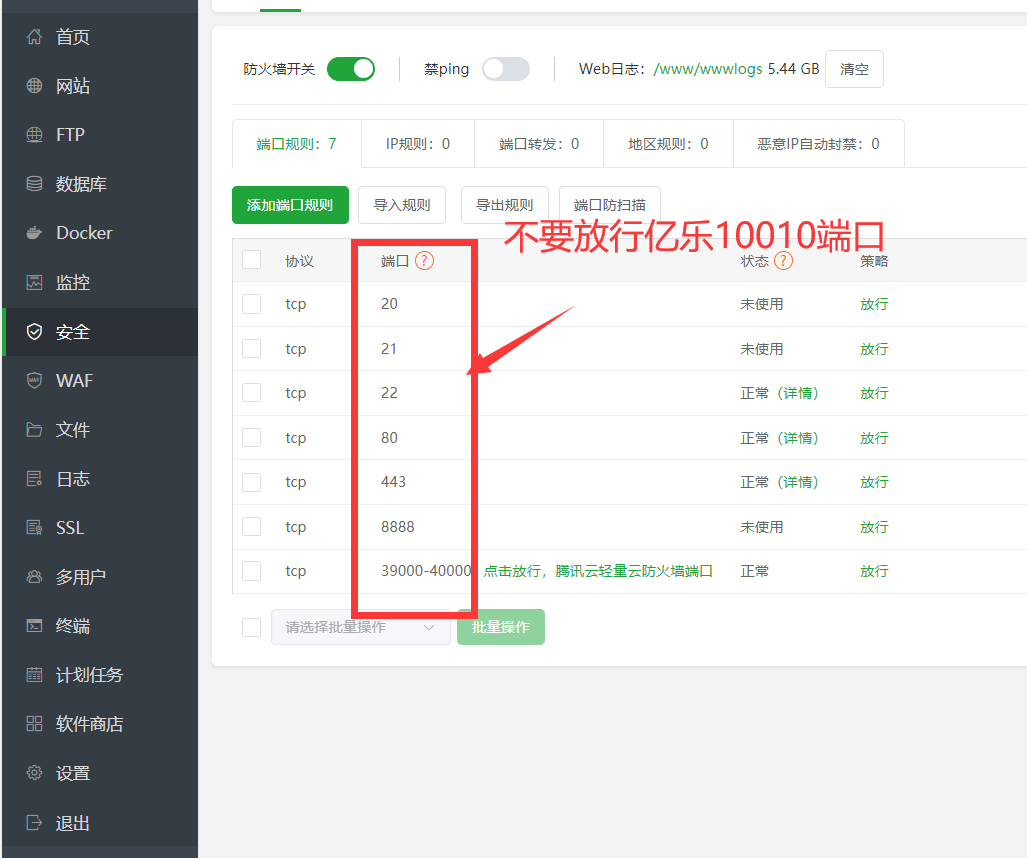1027x858 pixels.
Task: Open the 首页 page from sidebar
Action: coord(60,37)
